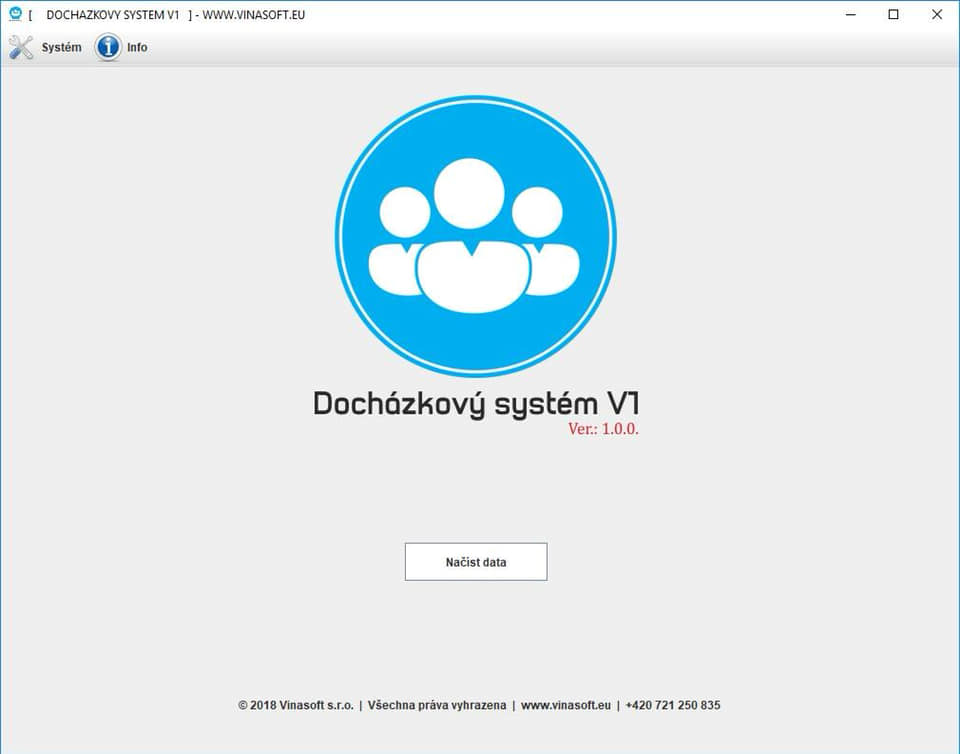Click the right person figure in logo
The height and width of the screenshot is (754, 960).
543,245
